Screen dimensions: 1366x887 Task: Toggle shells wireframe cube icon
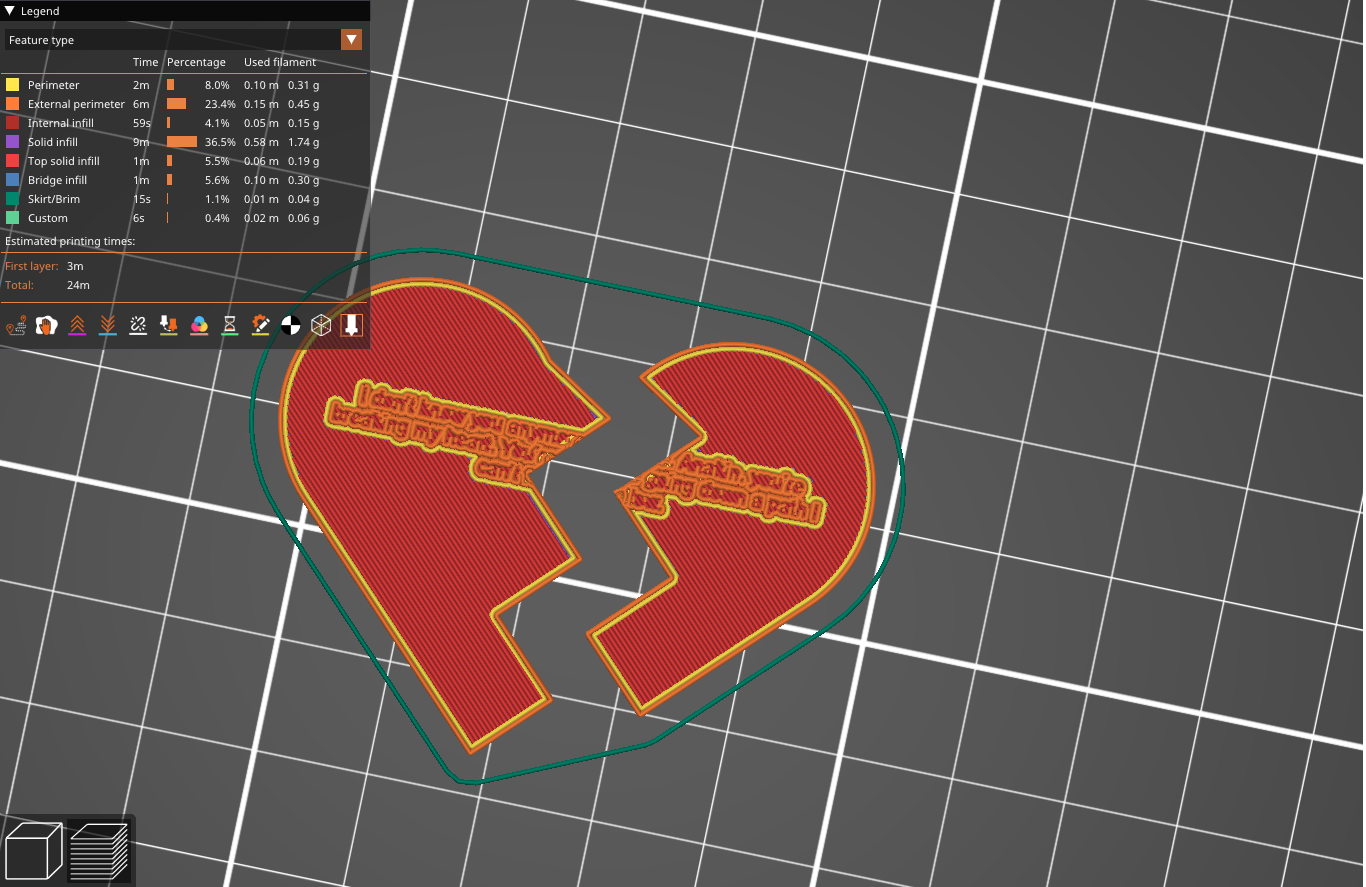321,325
